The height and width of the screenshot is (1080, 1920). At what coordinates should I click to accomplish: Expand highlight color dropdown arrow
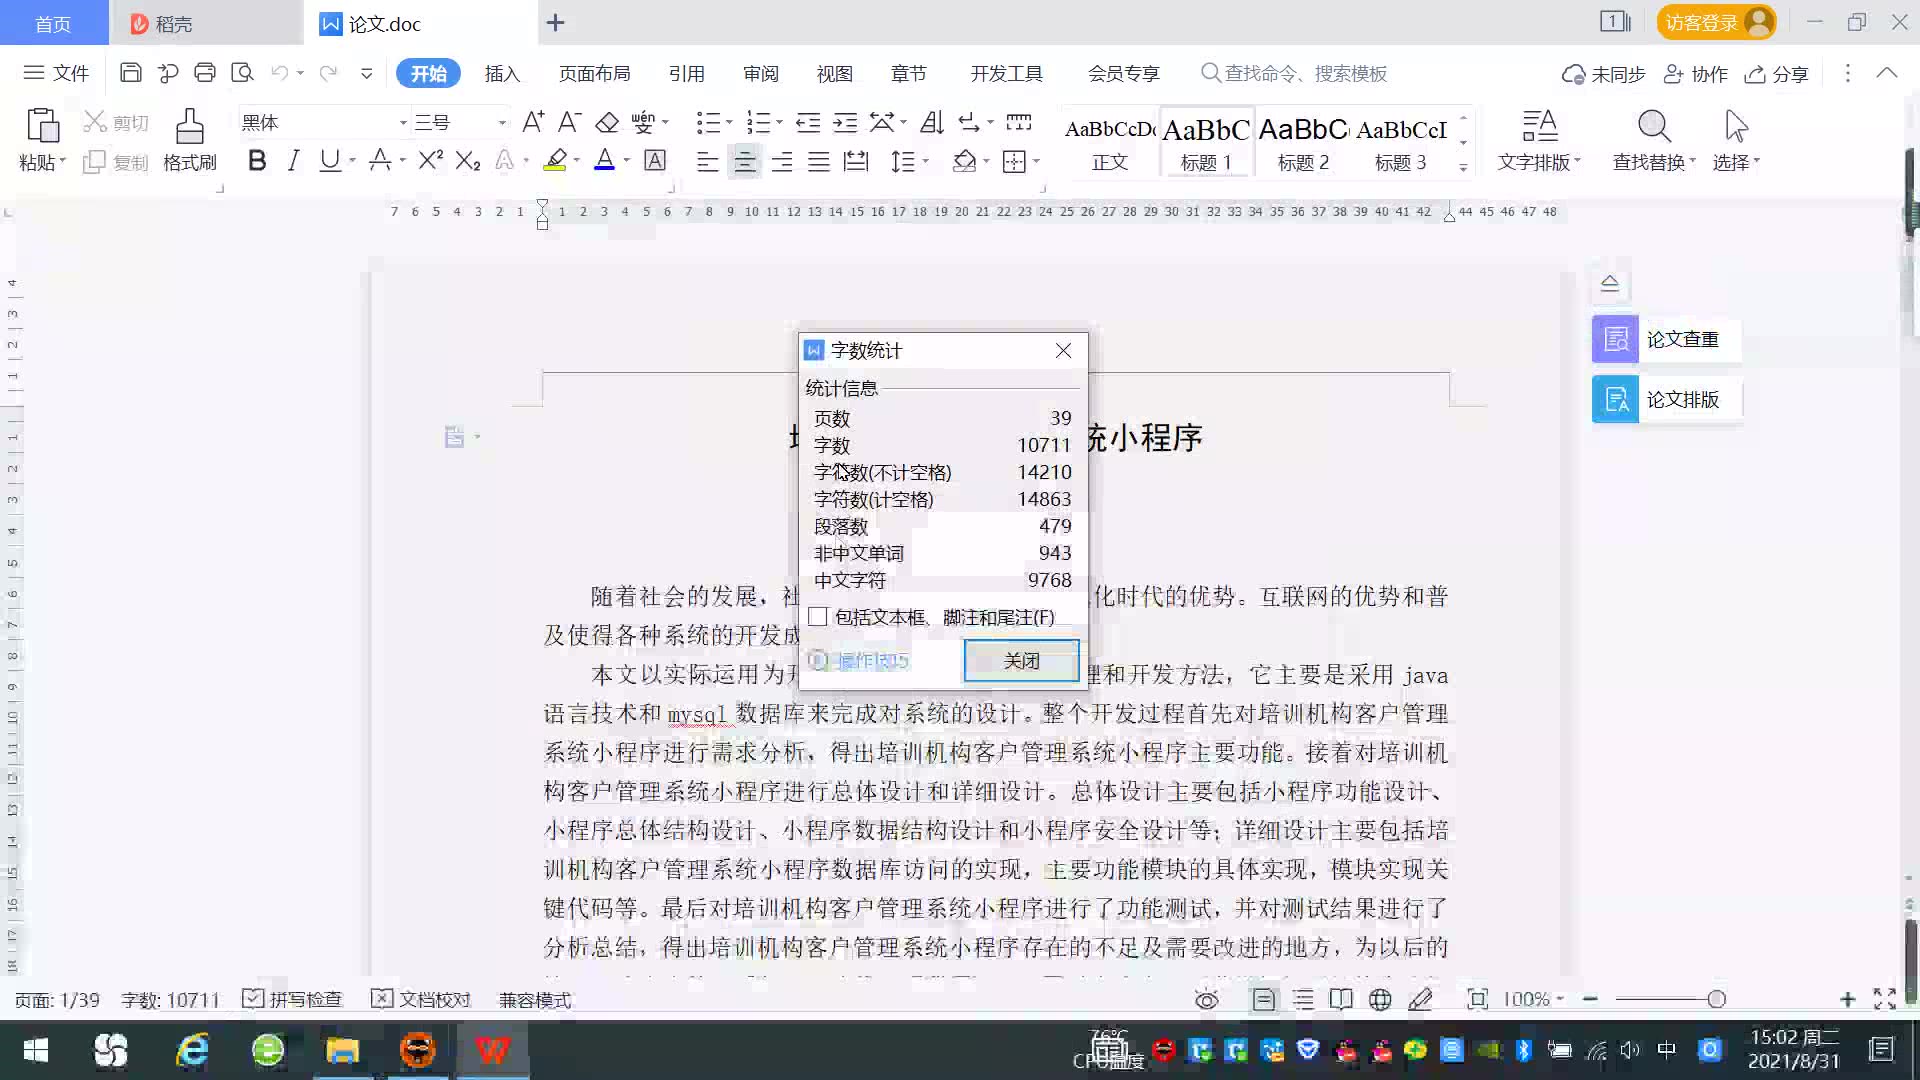(577, 161)
